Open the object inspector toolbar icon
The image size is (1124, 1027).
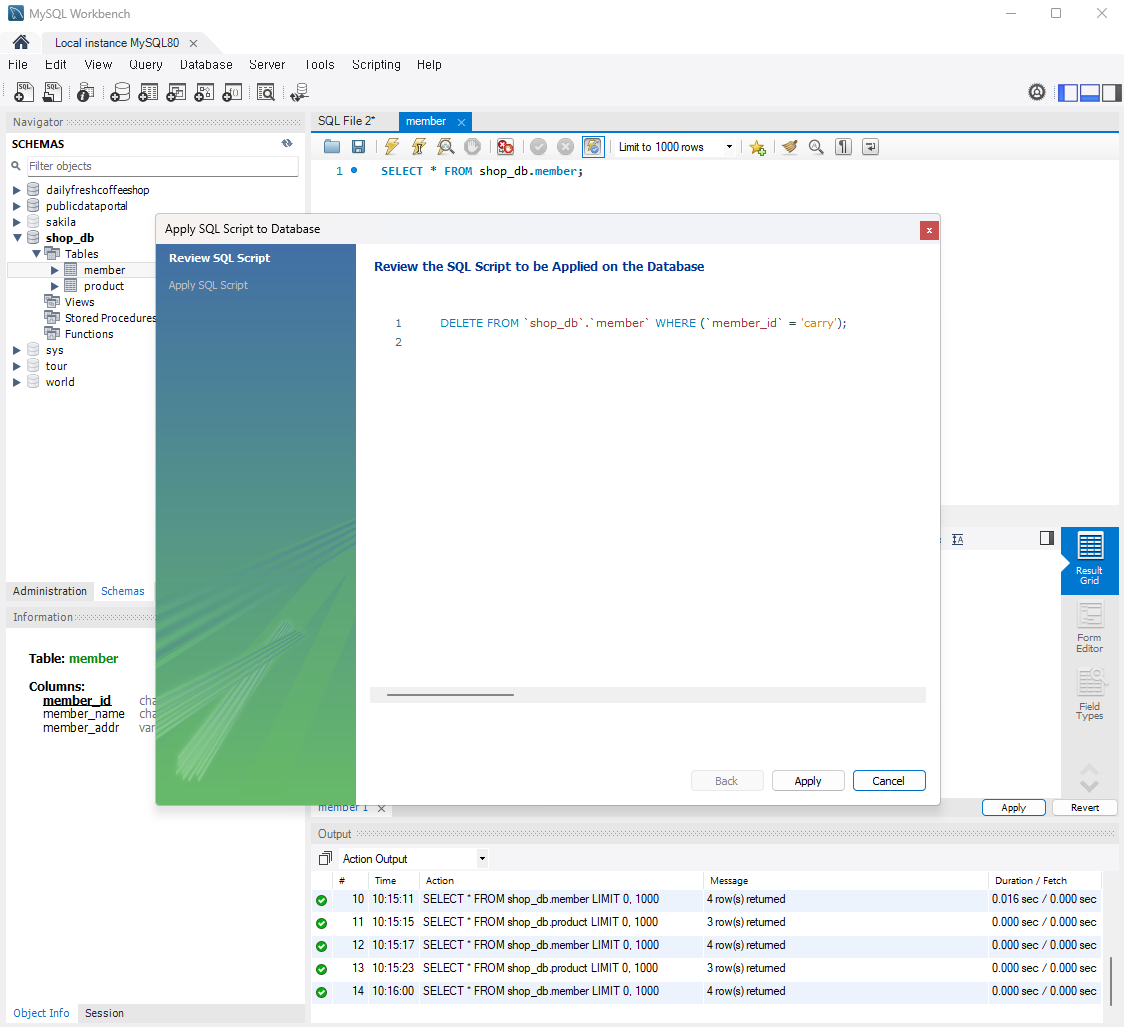pyautogui.click(x=85, y=92)
